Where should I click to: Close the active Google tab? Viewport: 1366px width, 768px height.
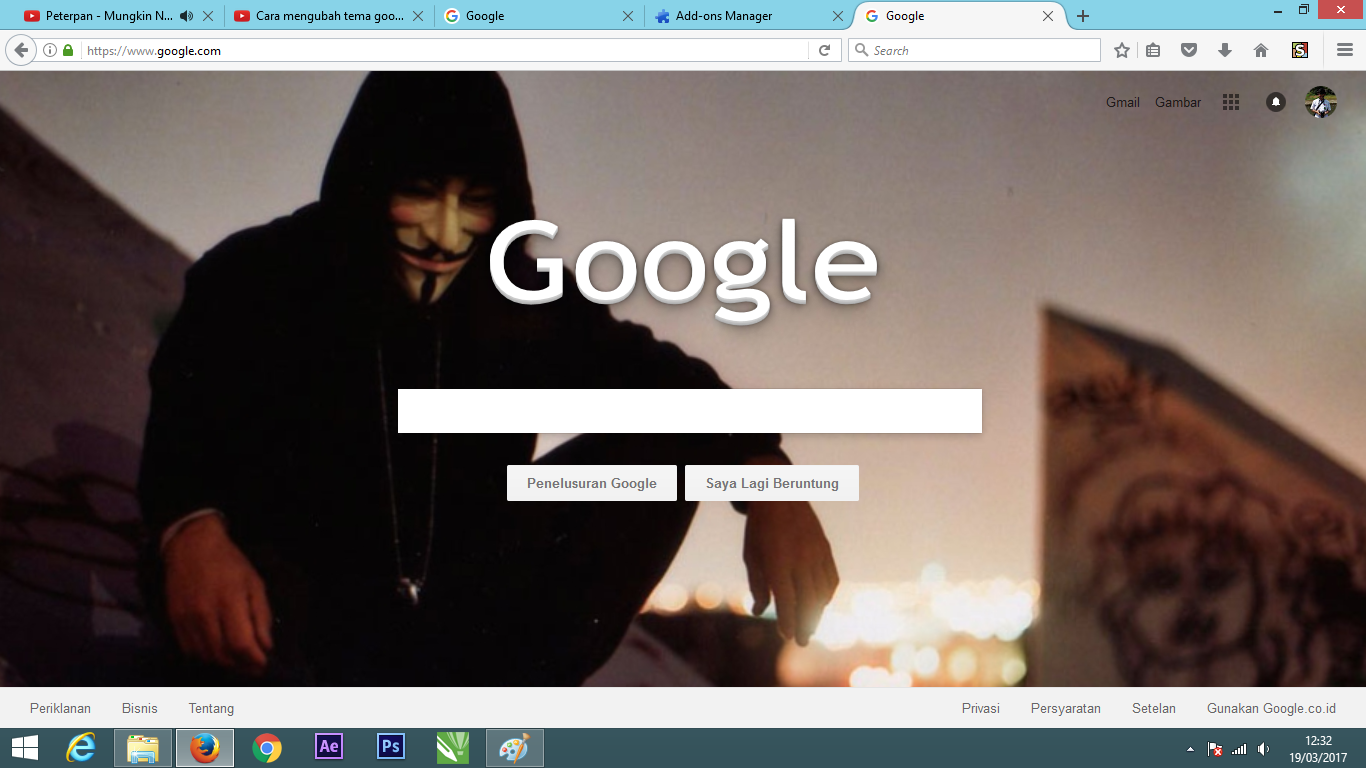pos(1048,16)
